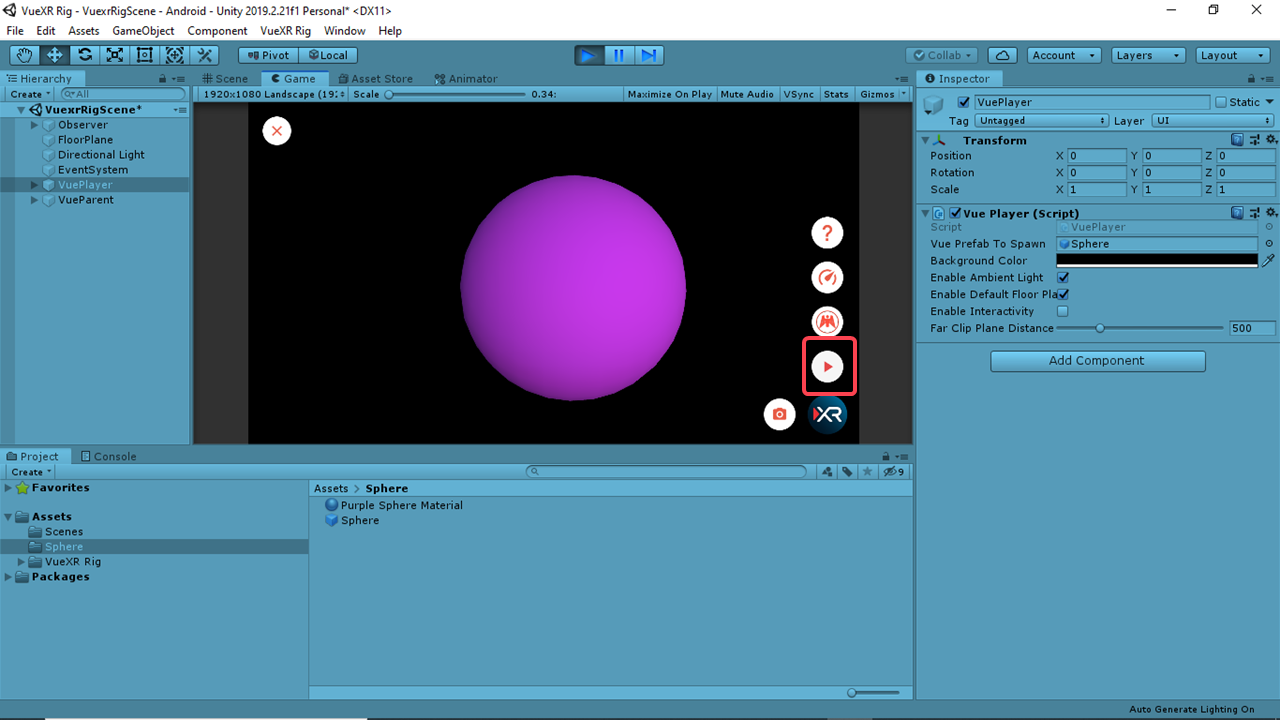
Task: Disable the Enable Ambient Light checkbox
Action: (1063, 278)
